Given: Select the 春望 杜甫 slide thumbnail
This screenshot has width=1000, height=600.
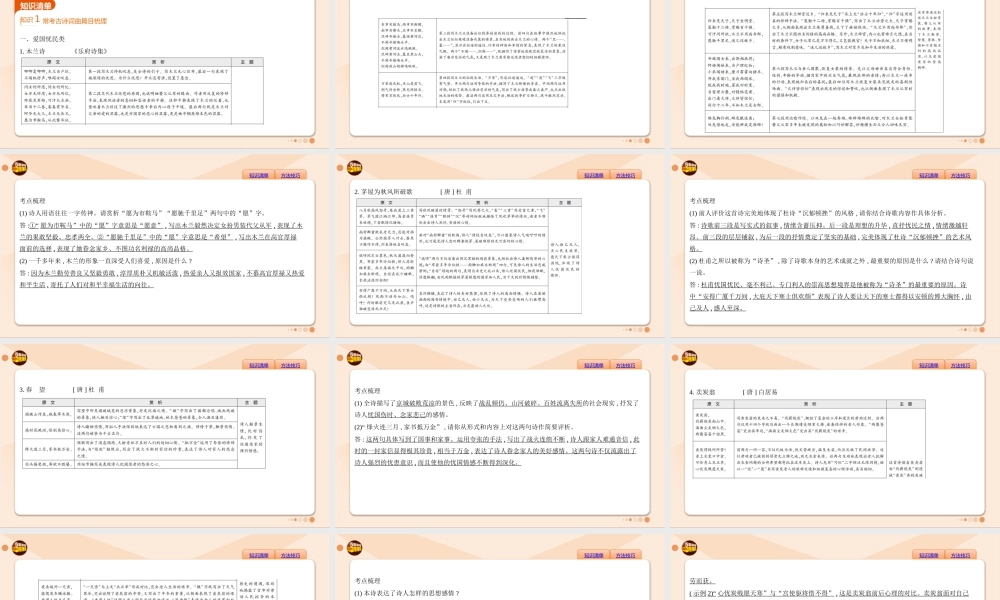Looking at the screenshot, I should [165, 450].
